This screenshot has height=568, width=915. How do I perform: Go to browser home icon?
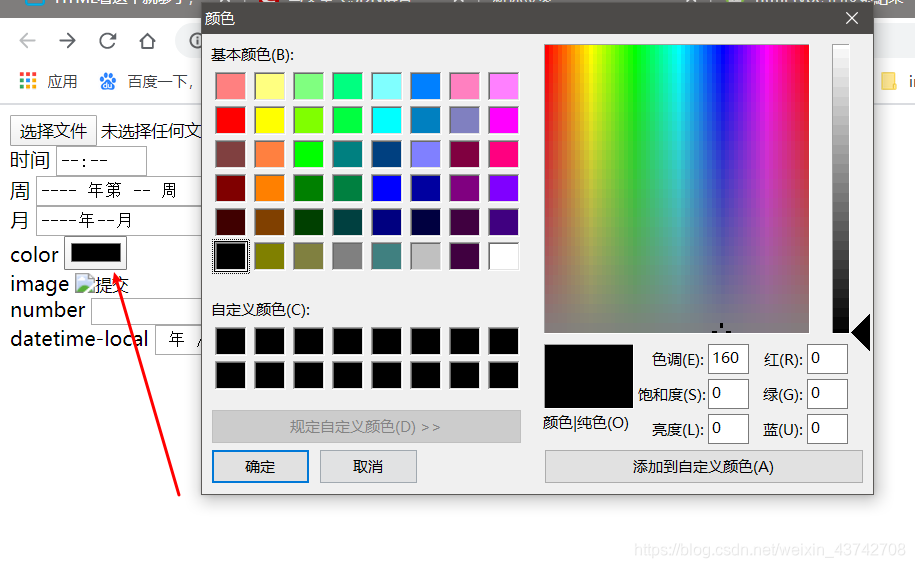coord(148,41)
